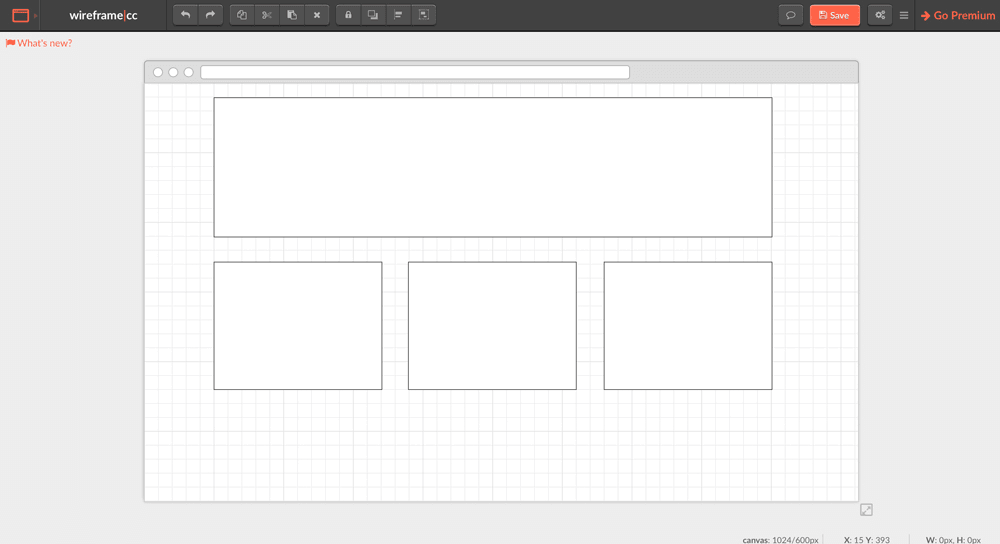Click the layer arrangement icon

point(373,15)
